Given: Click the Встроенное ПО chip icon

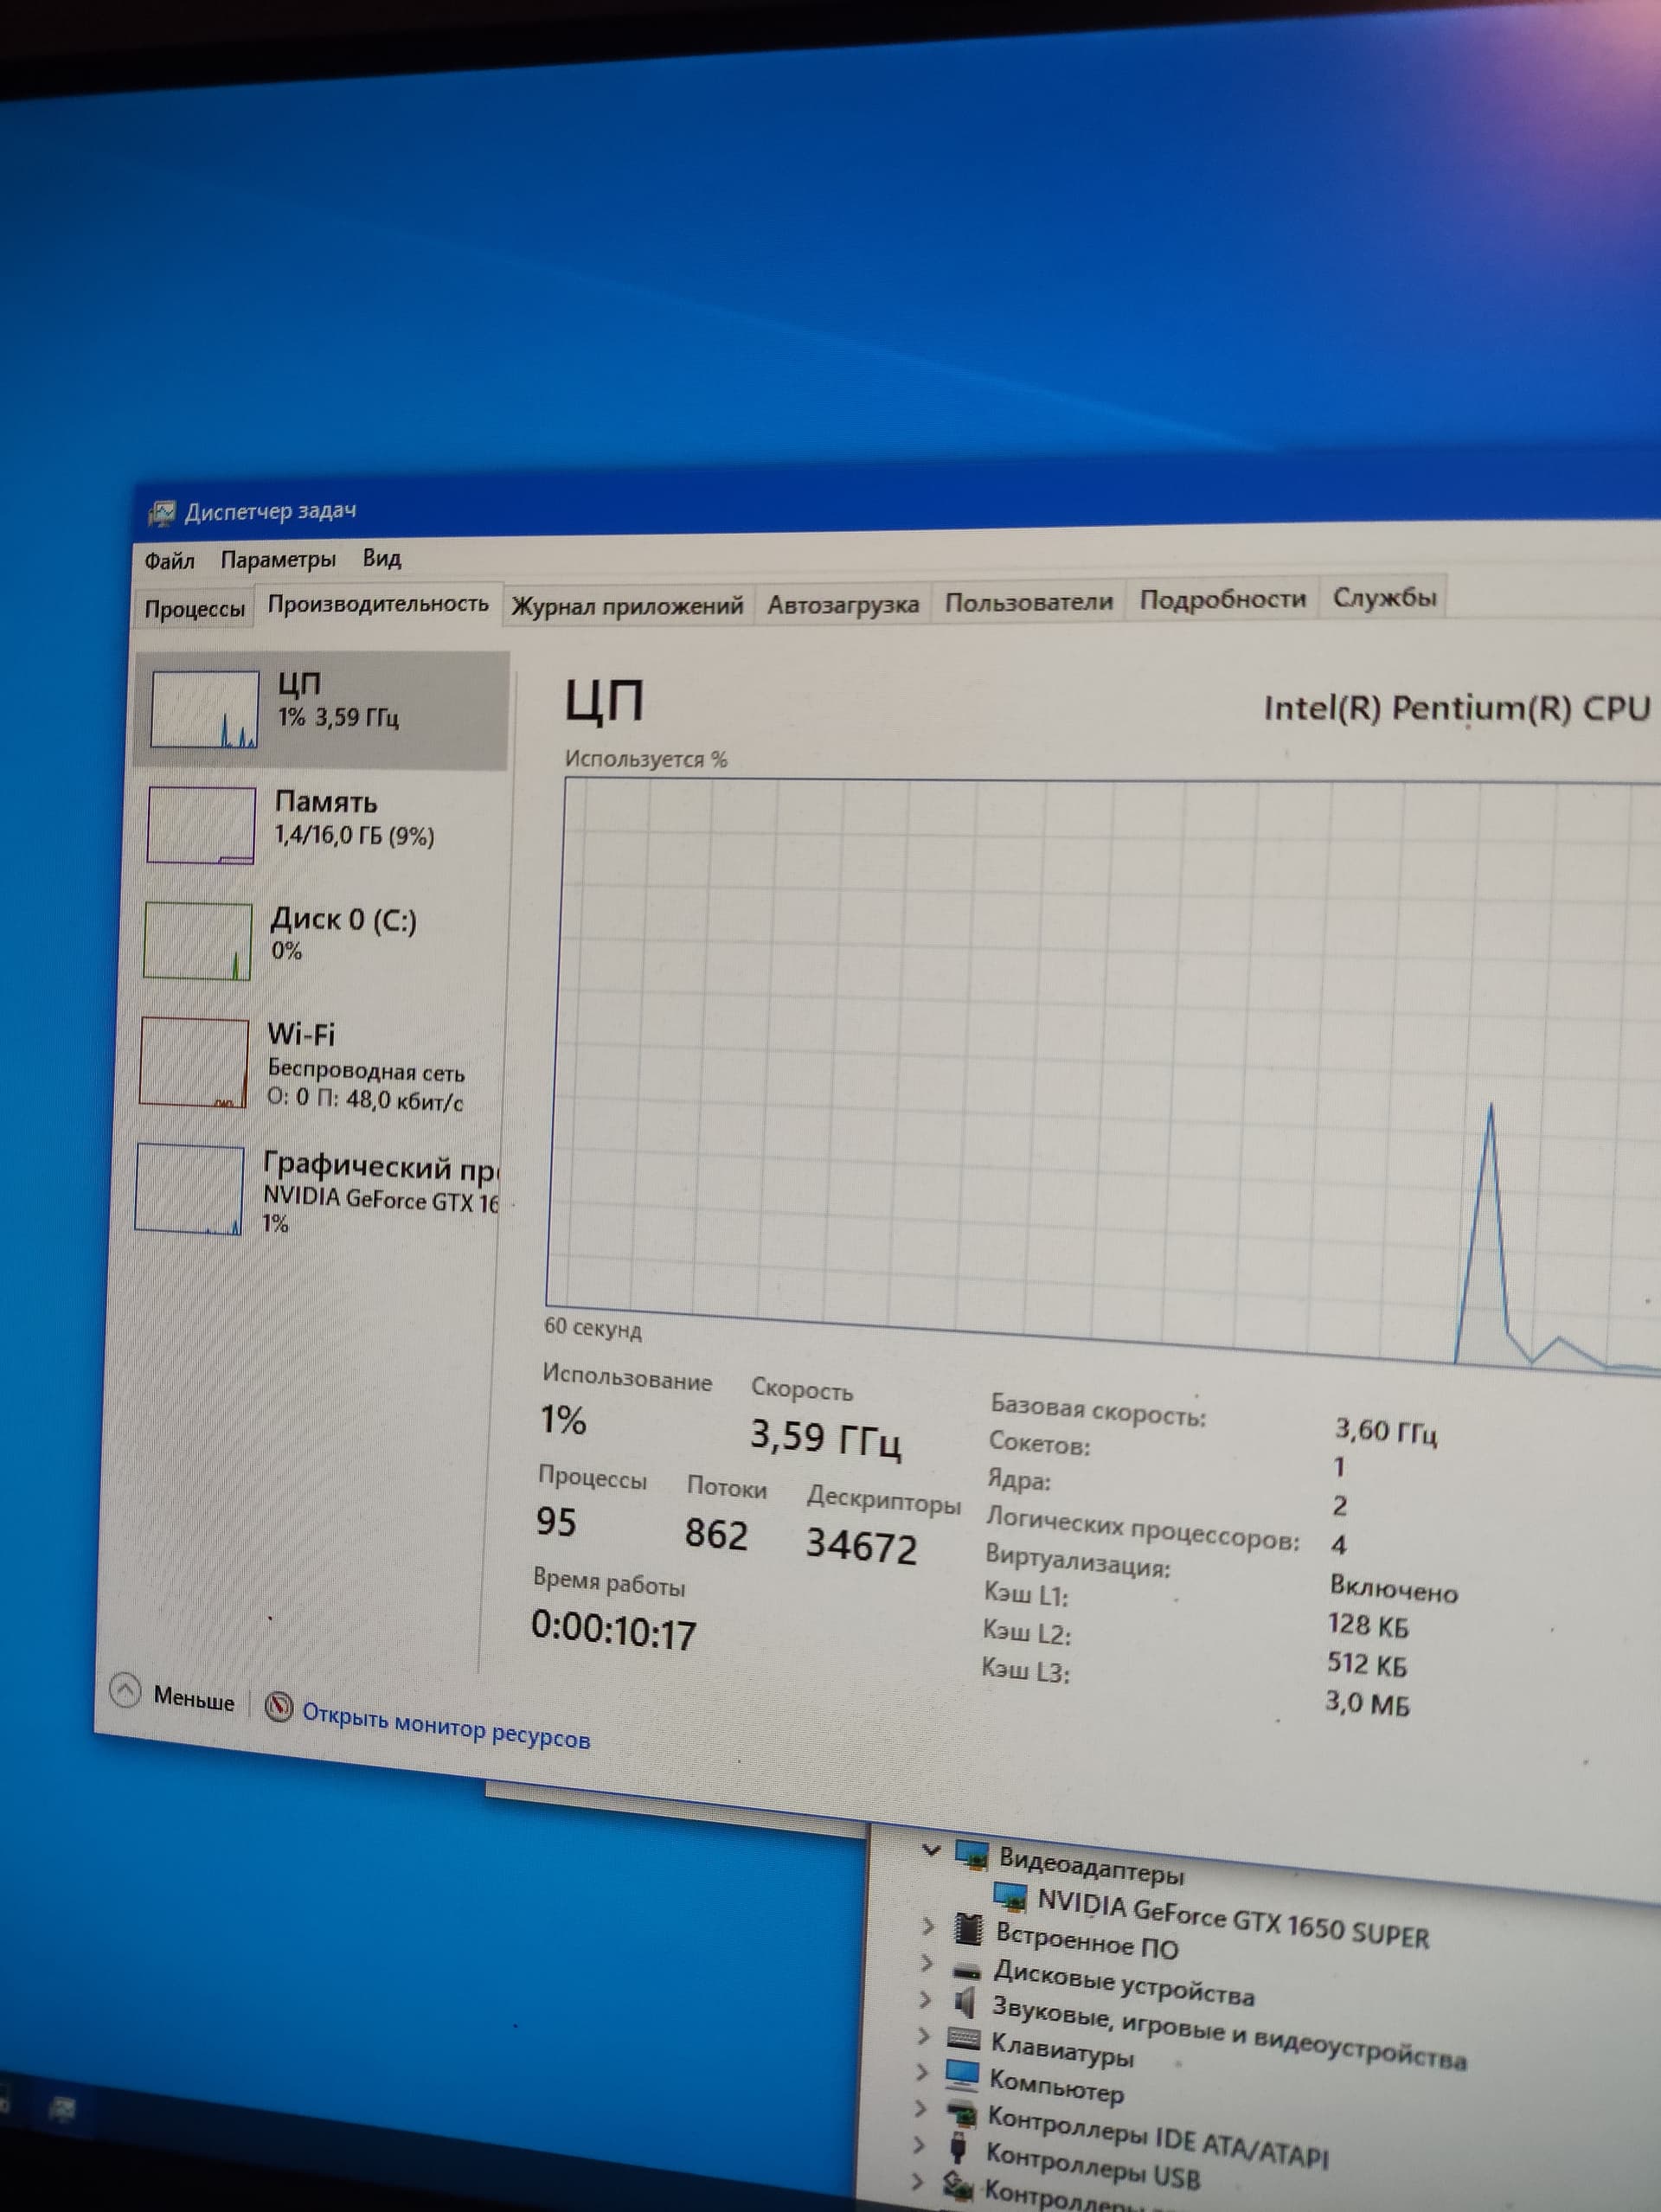Looking at the screenshot, I should [967, 1927].
